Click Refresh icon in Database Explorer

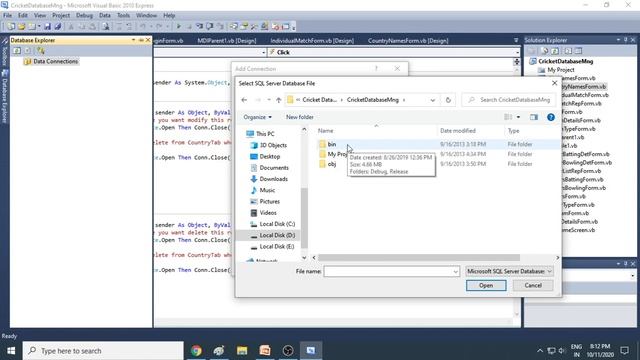(17, 51)
